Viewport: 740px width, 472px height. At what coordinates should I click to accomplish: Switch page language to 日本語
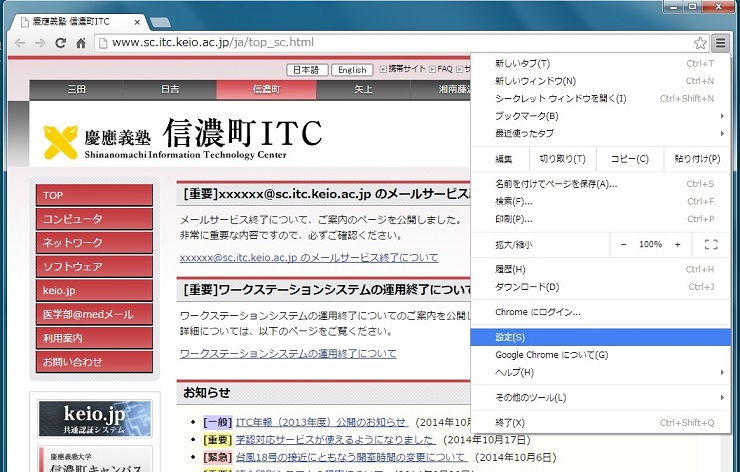[307, 70]
